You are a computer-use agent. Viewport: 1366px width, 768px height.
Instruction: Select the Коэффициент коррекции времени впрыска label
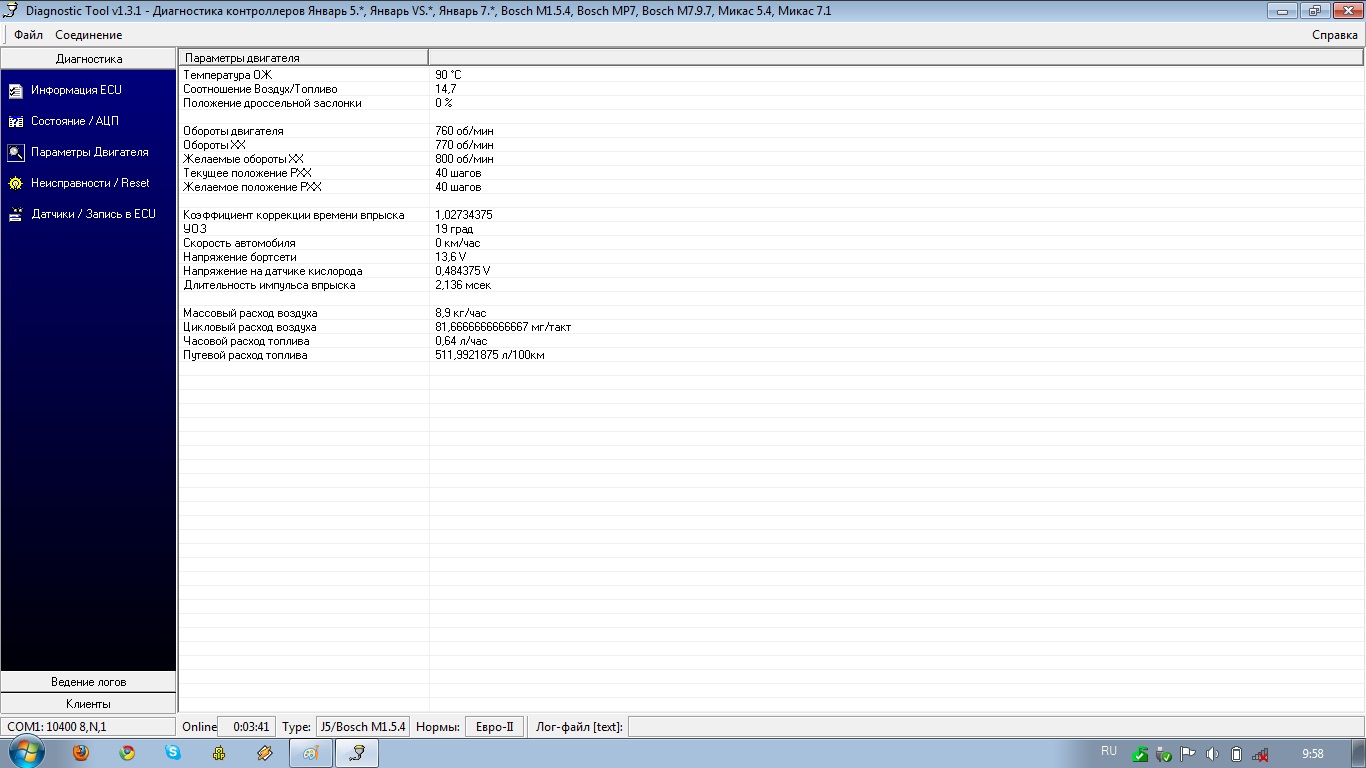coord(294,215)
